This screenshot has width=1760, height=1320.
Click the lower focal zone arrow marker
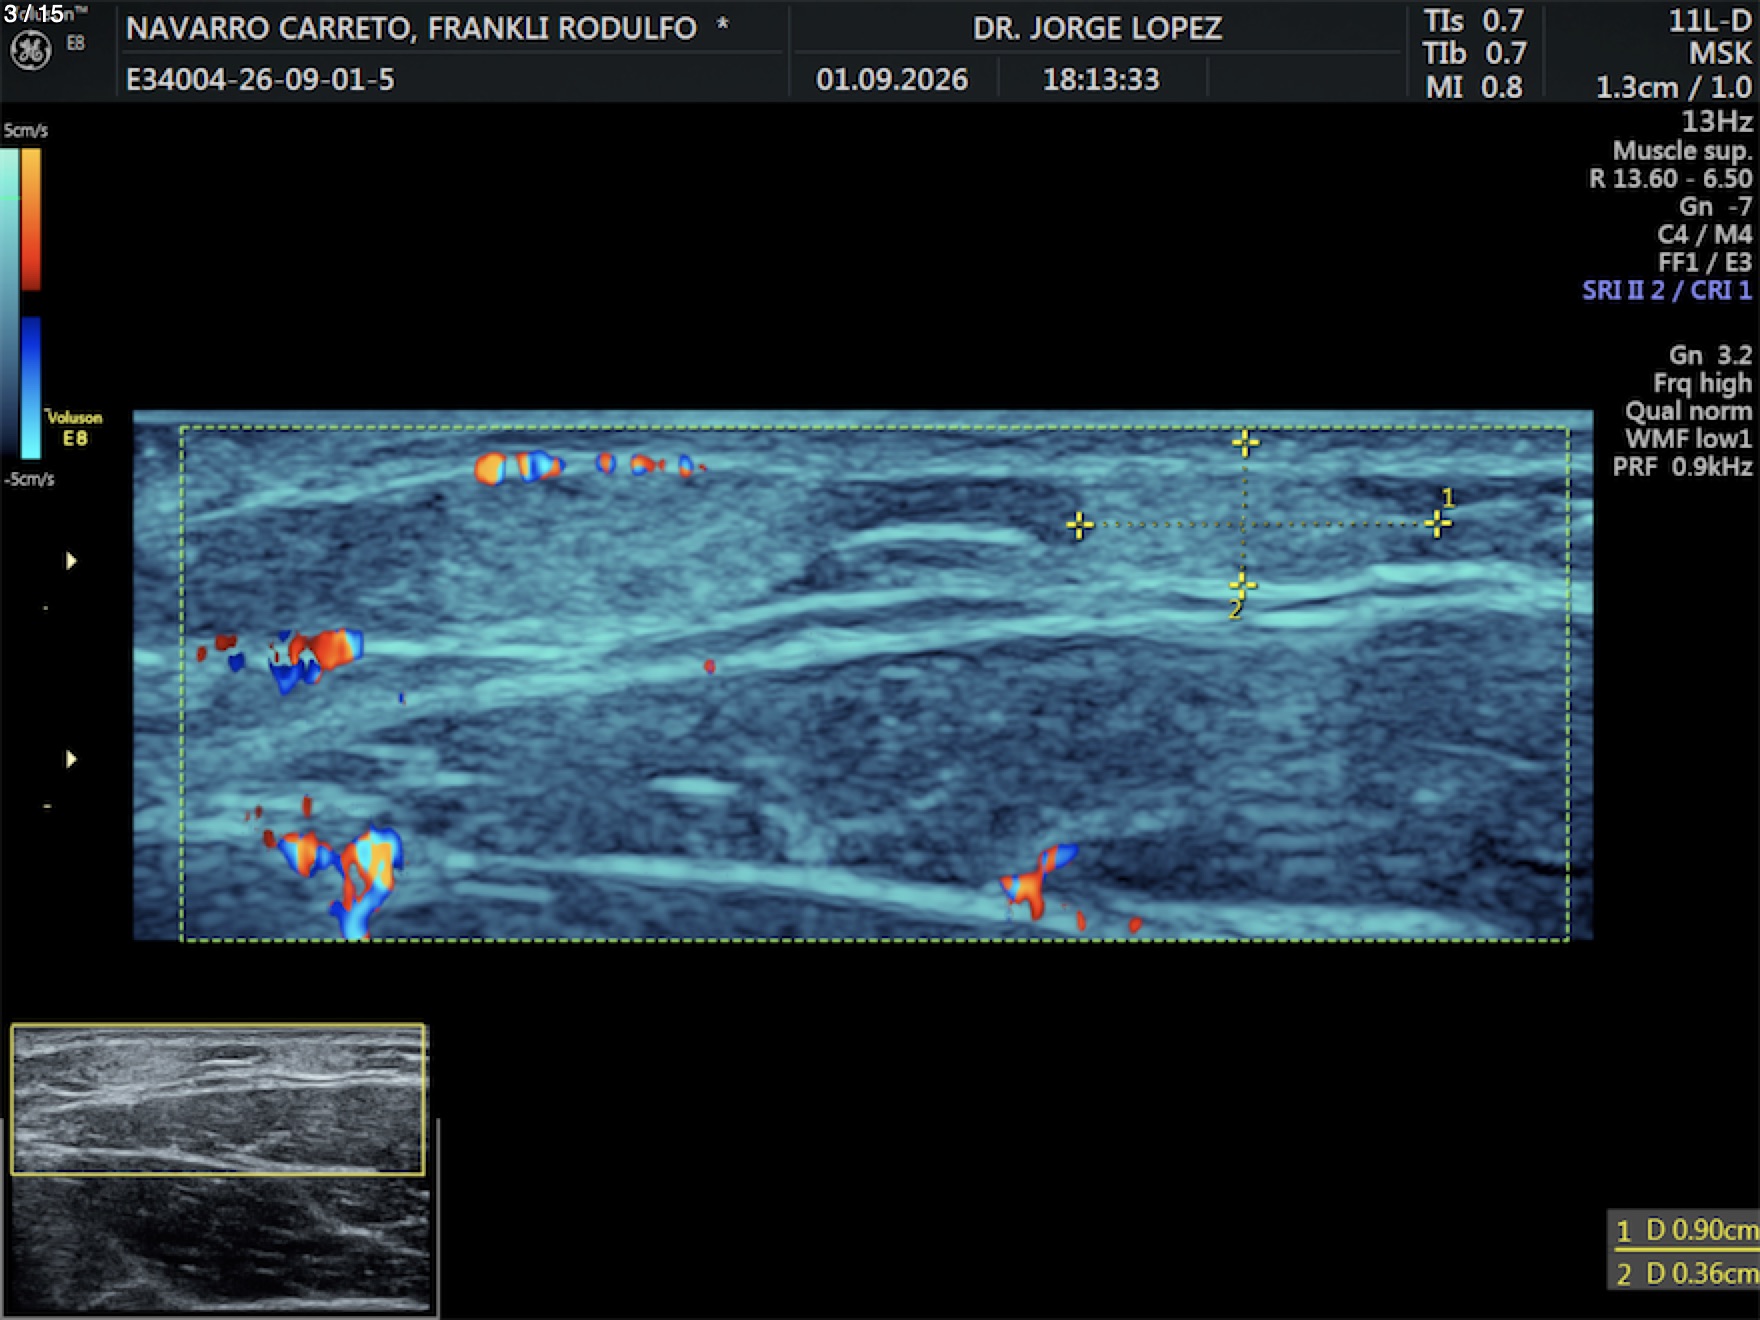click(71, 759)
